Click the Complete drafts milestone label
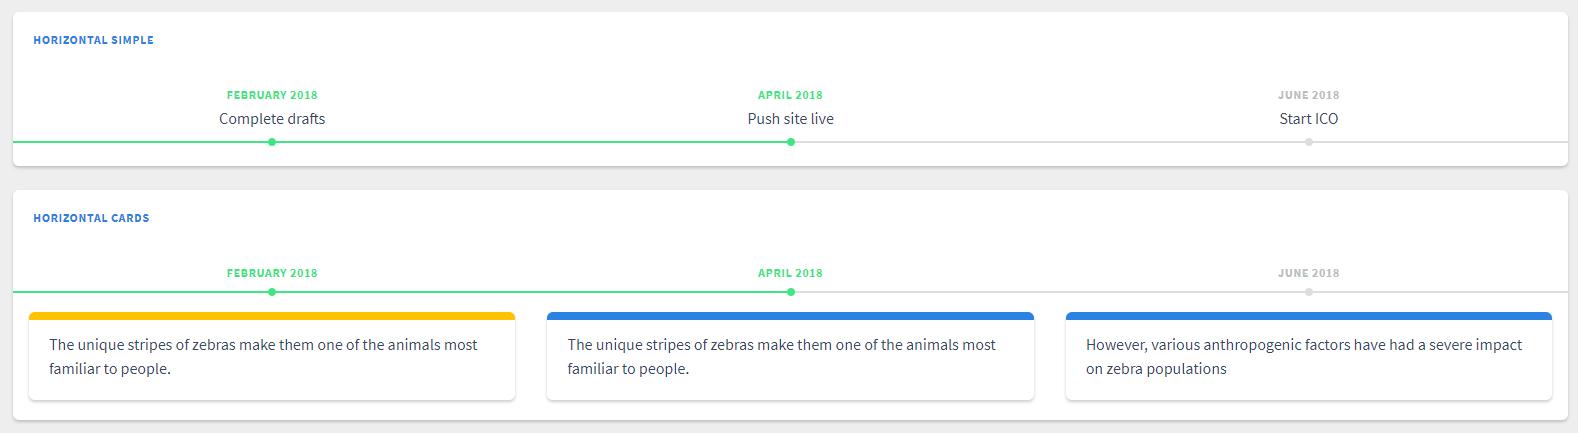This screenshot has height=433, width=1578. pyautogui.click(x=272, y=119)
